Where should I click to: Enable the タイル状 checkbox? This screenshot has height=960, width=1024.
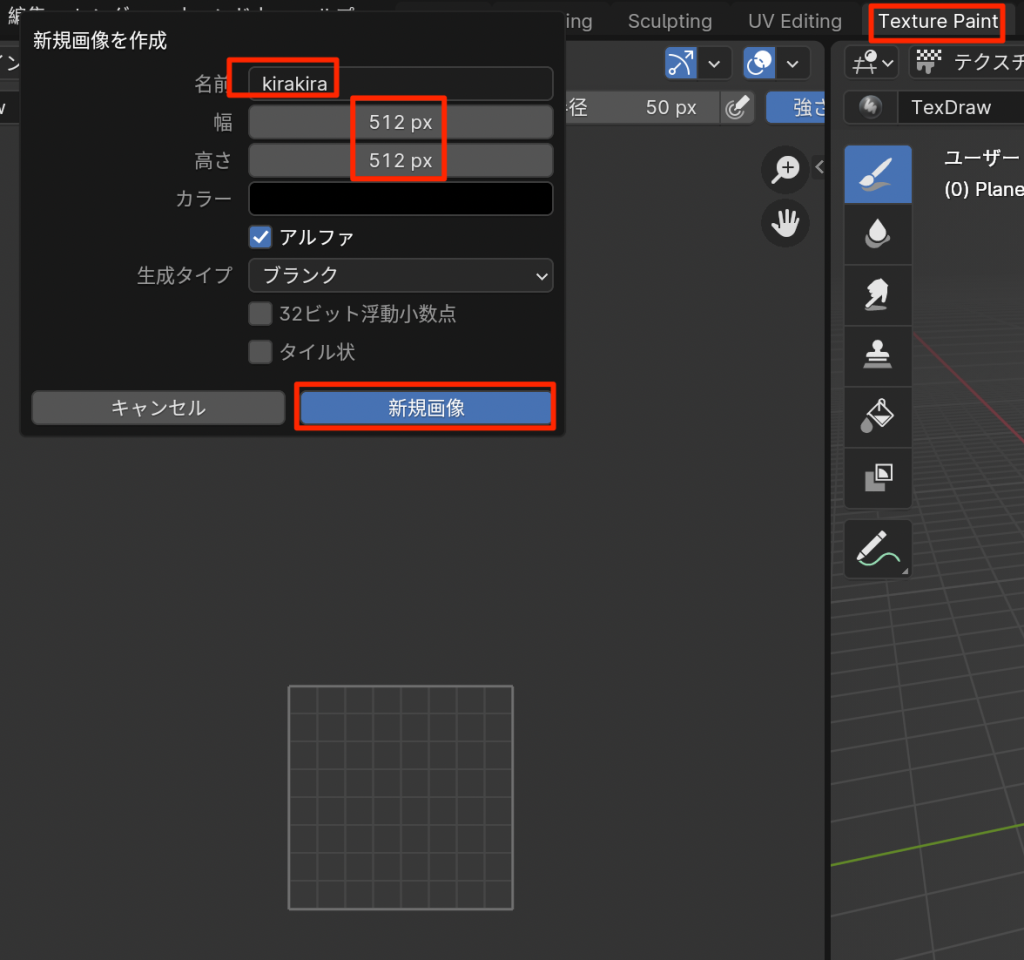point(261,352)
